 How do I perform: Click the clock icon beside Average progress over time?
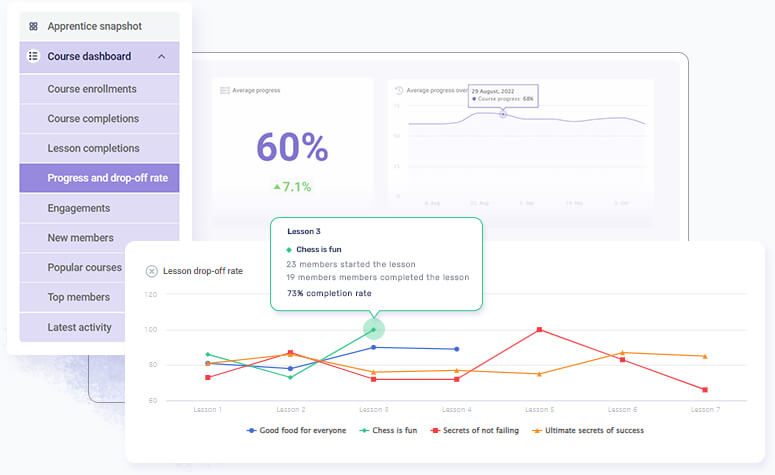click(x=399, y=90)
